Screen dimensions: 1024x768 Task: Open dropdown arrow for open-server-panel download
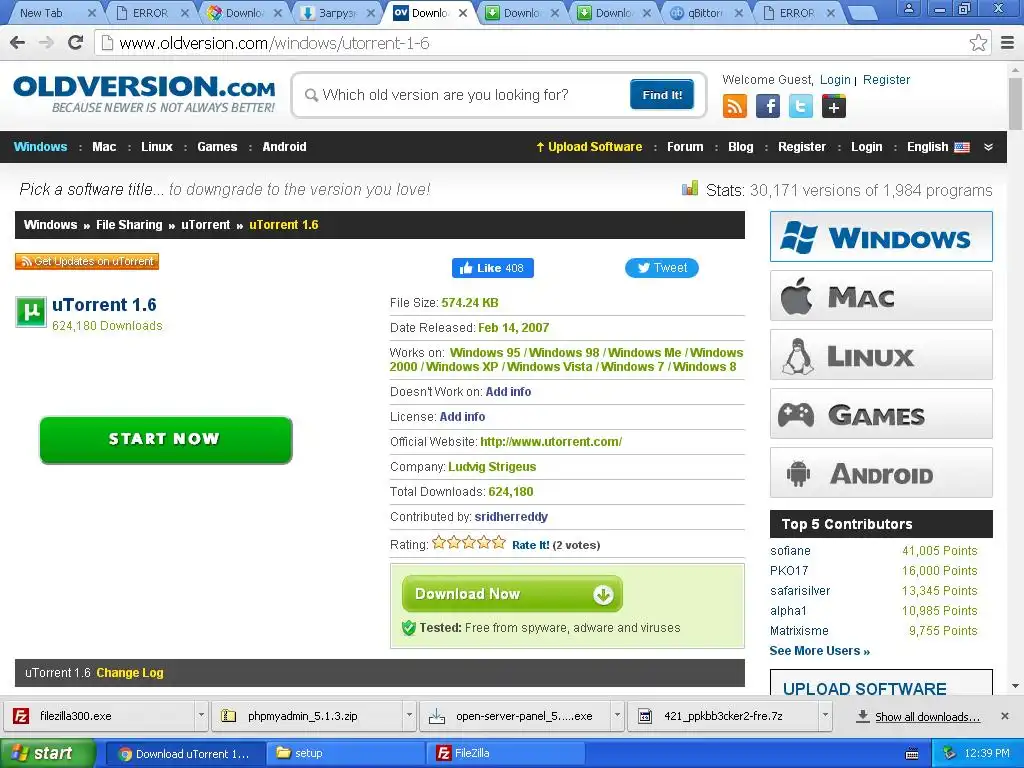616,716
